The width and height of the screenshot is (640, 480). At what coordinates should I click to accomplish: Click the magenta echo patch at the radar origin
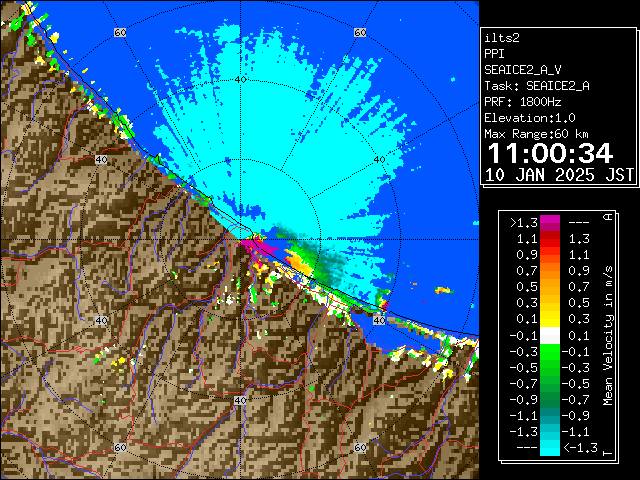[x=258, y=247]
